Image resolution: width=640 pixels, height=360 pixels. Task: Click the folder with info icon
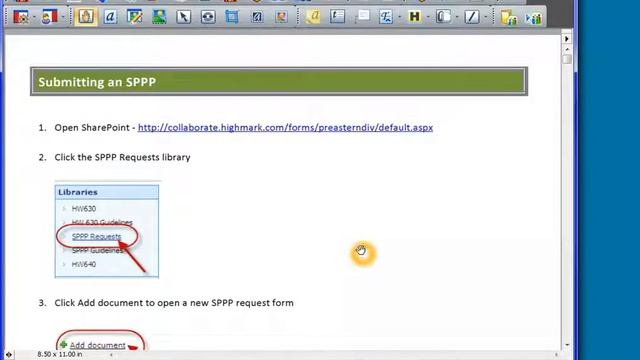click(x=509, y=18)
